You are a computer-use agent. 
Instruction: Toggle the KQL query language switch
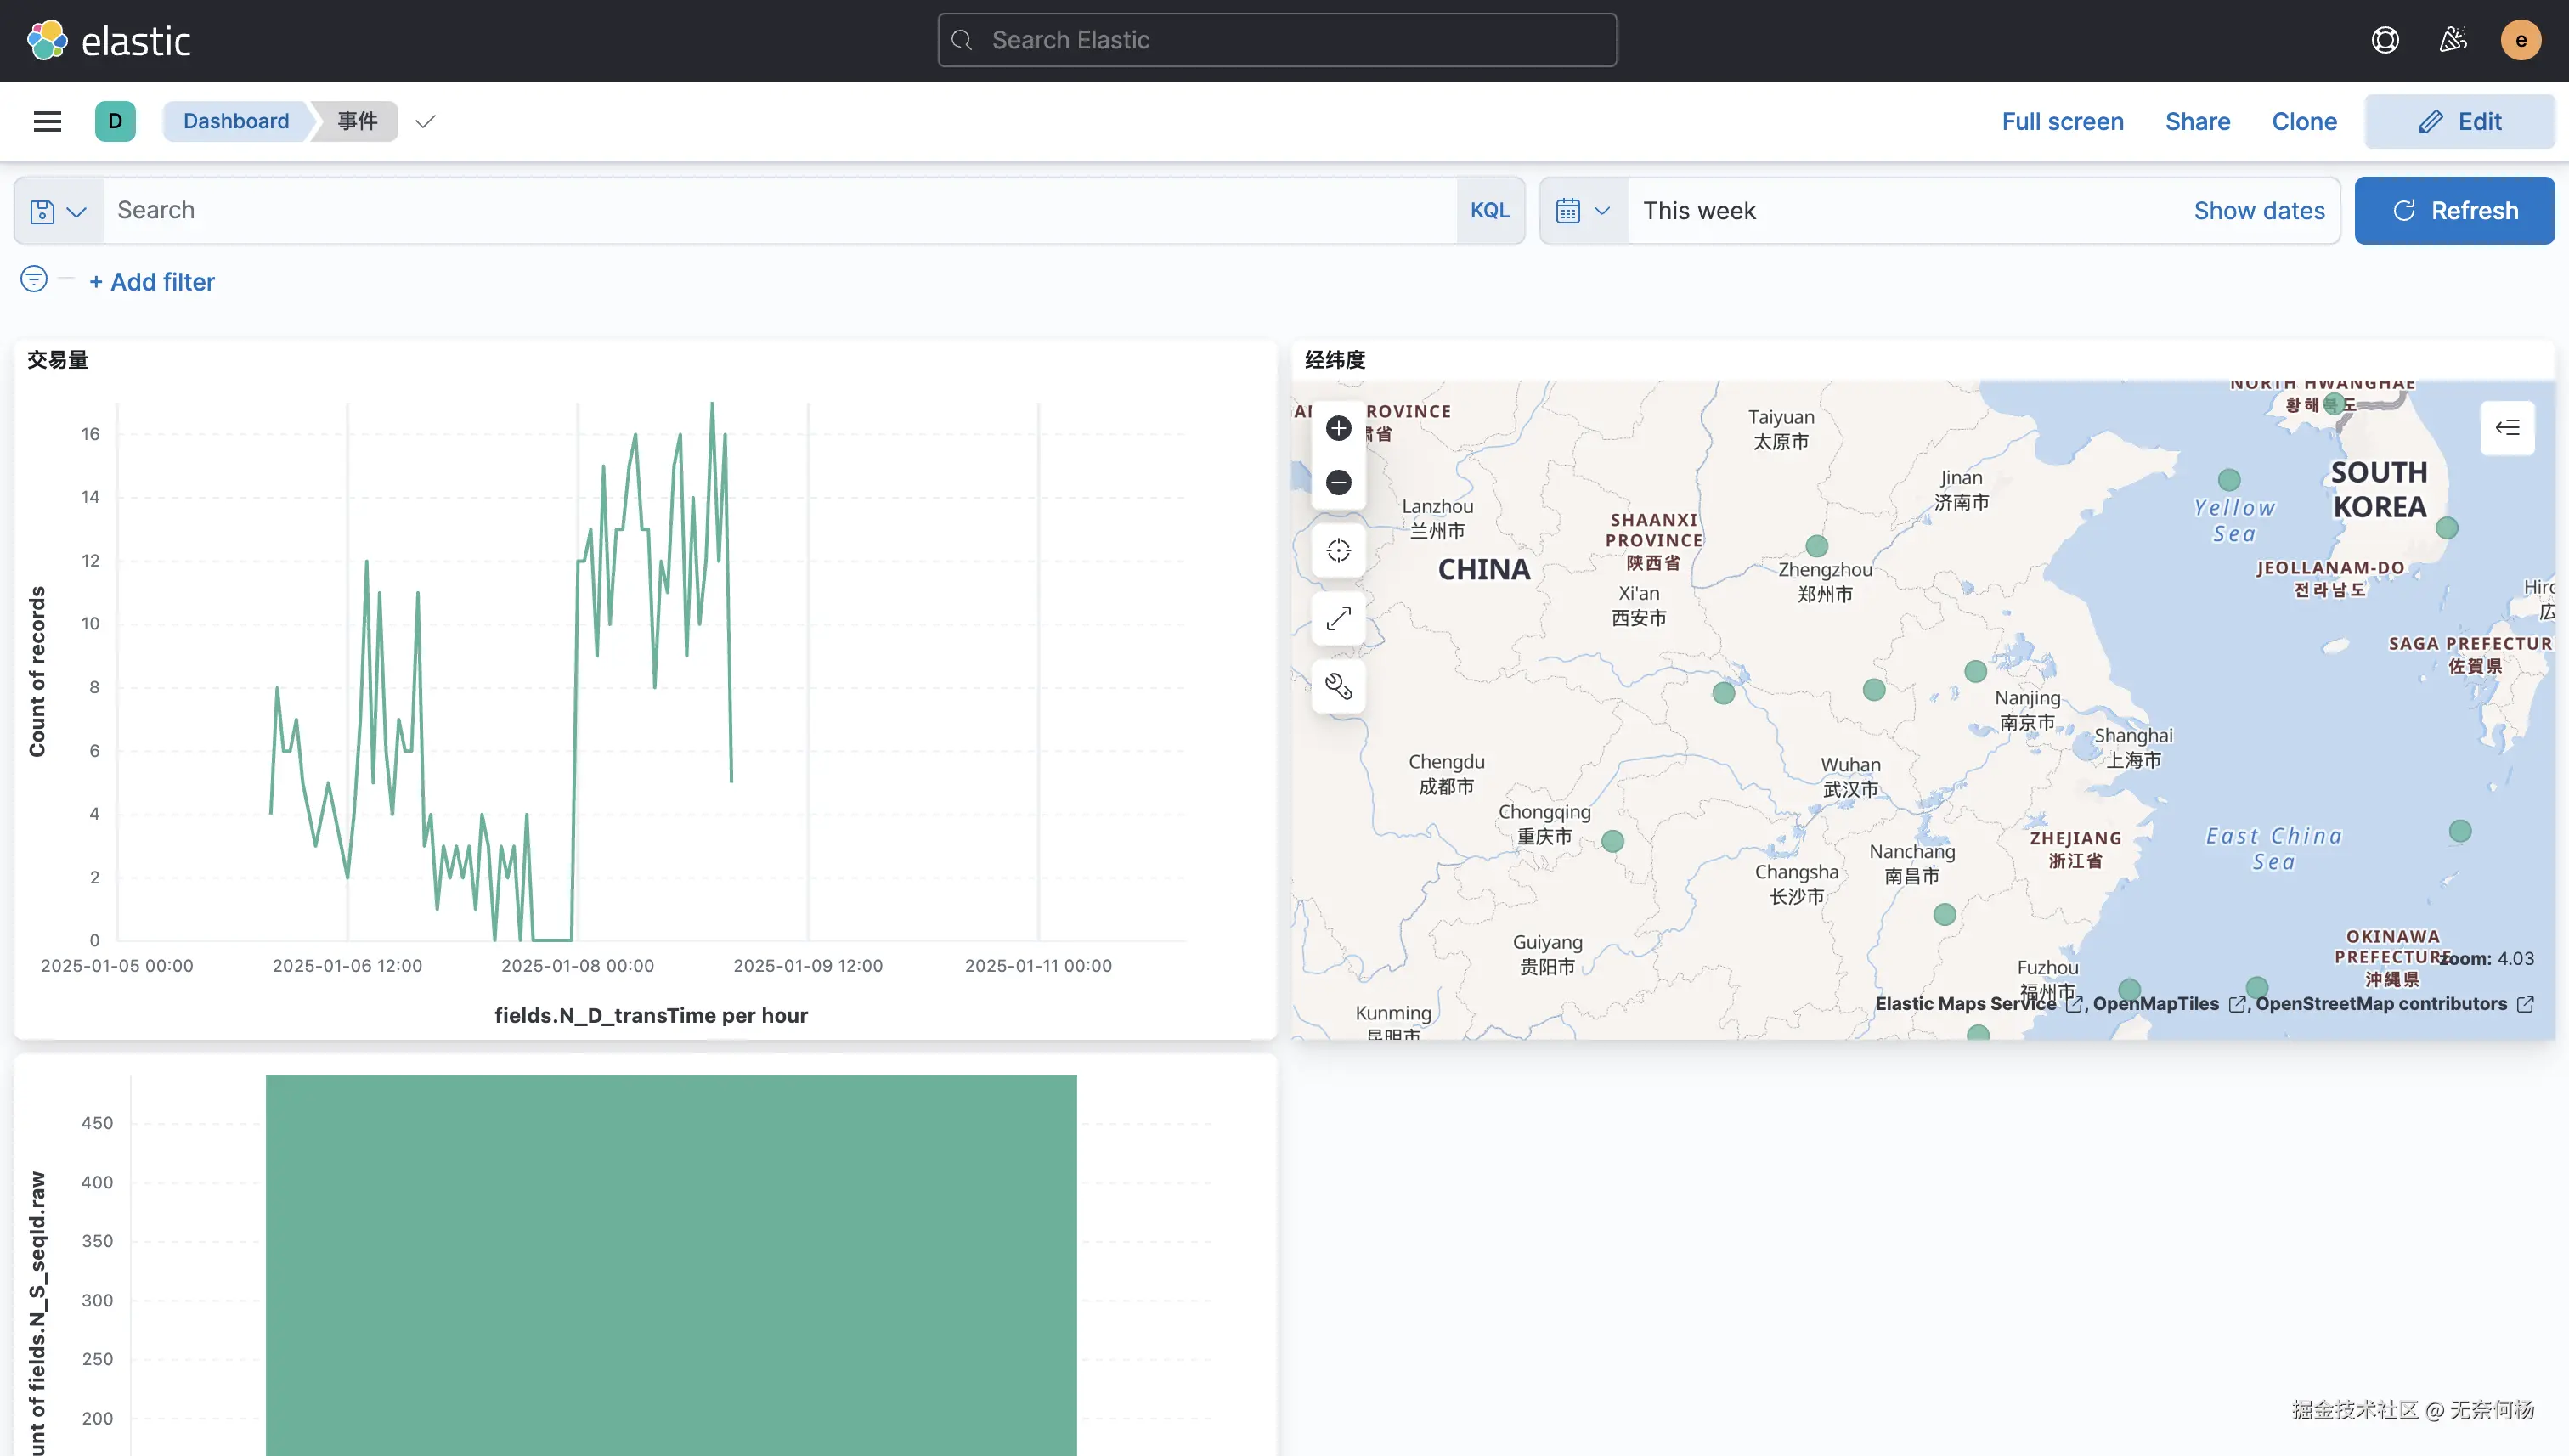coord(1489,210)
